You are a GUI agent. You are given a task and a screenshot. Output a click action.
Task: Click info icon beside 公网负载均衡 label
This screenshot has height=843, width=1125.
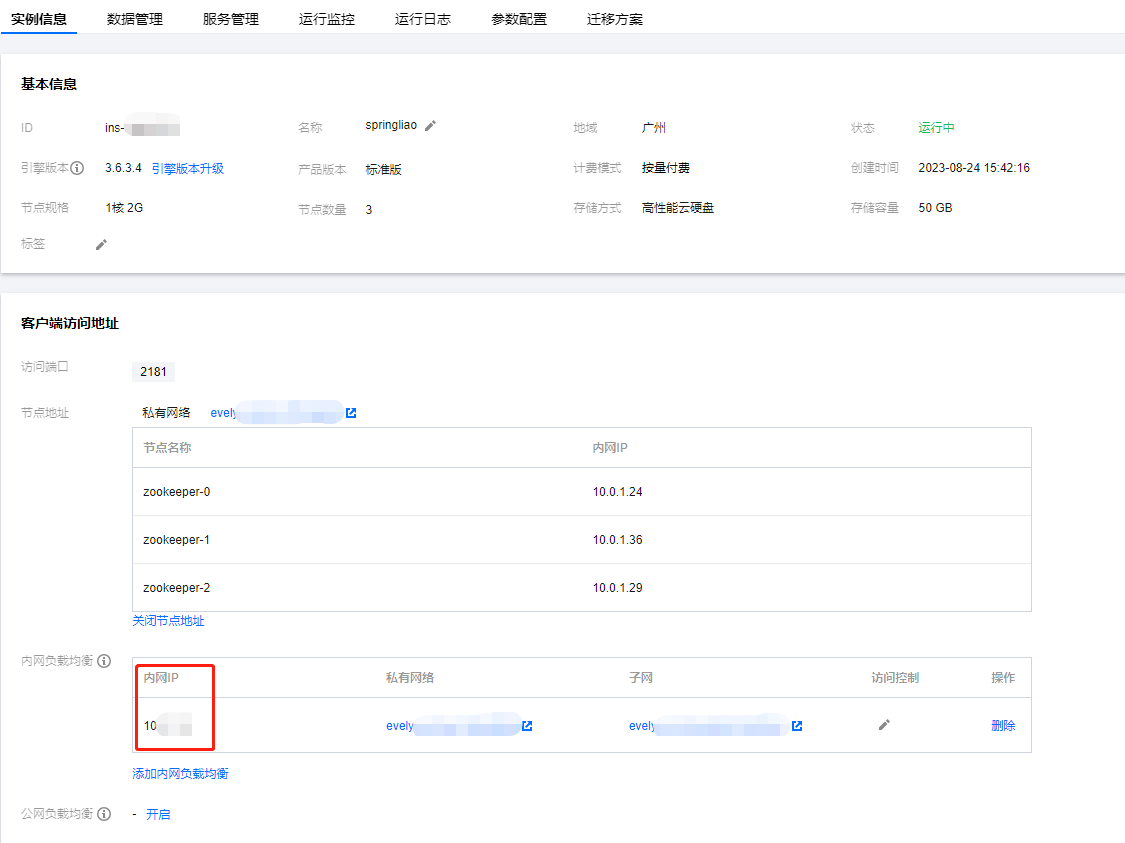[104, 814]
